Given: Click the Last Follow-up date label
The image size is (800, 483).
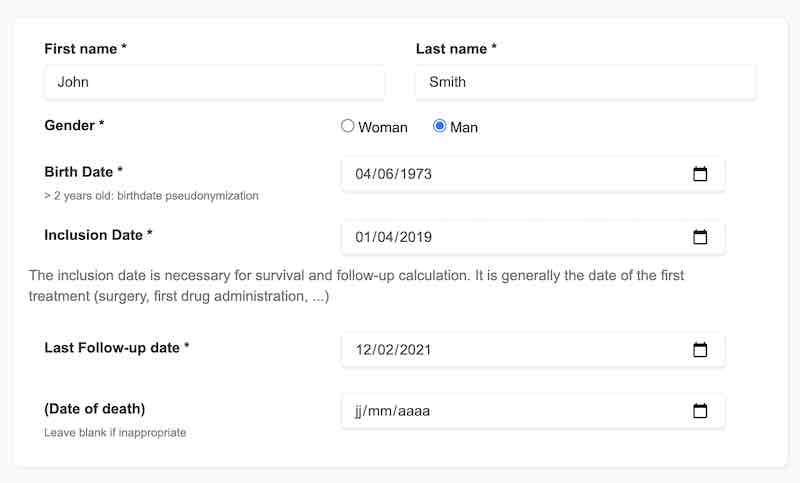Looking at the screenshot, I should (117, 348).
